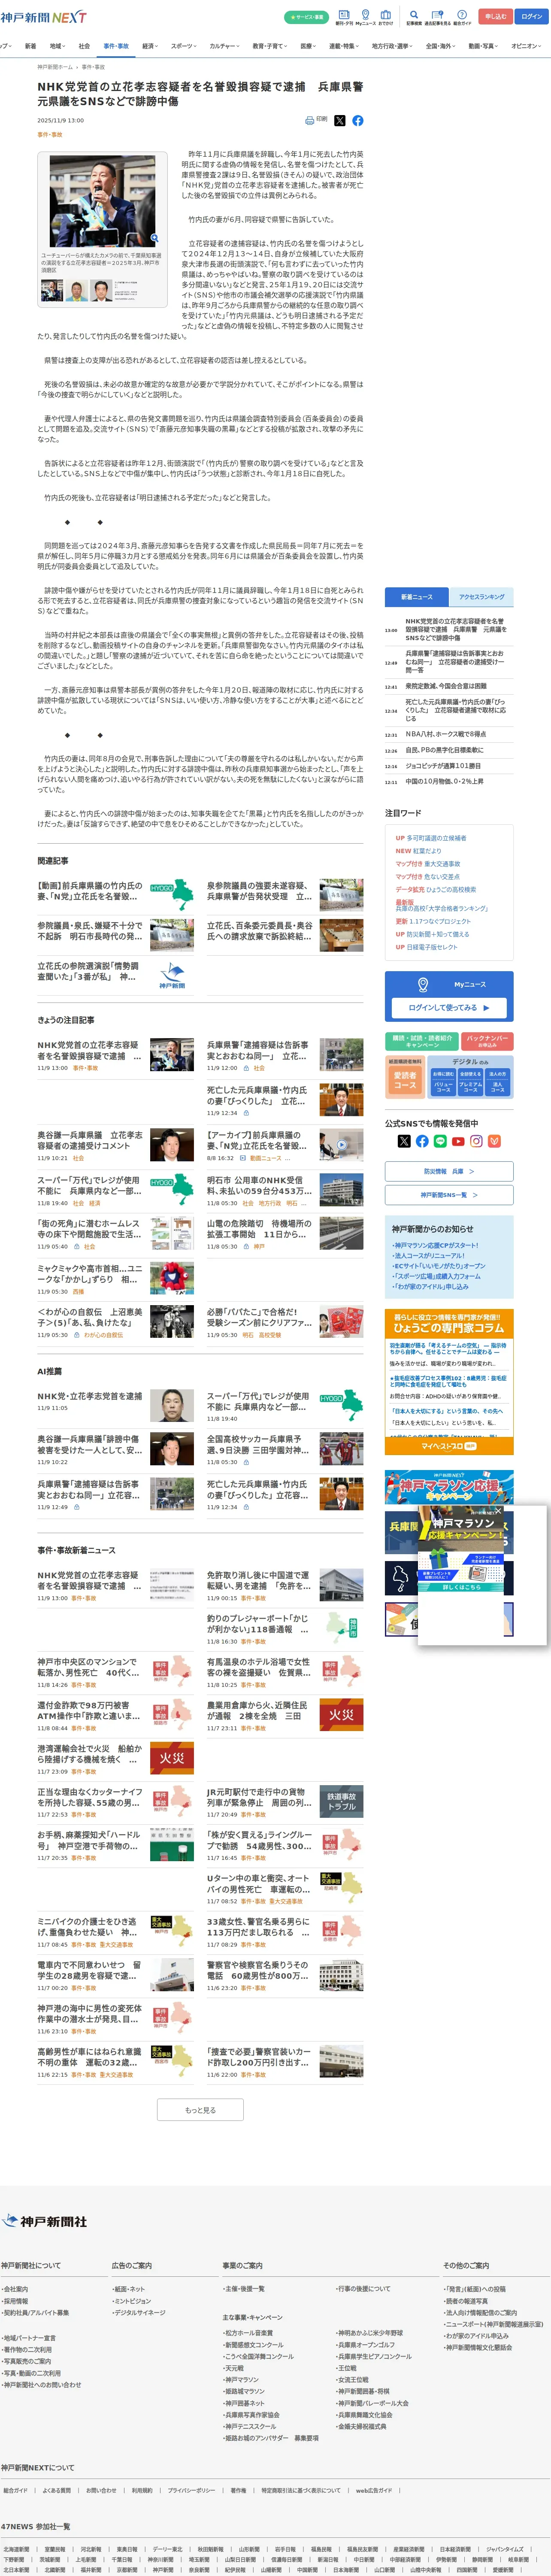Click 事件・事故 tag under the date
The width and height of the screenshot is (551, 2576).
coord(50,134)
